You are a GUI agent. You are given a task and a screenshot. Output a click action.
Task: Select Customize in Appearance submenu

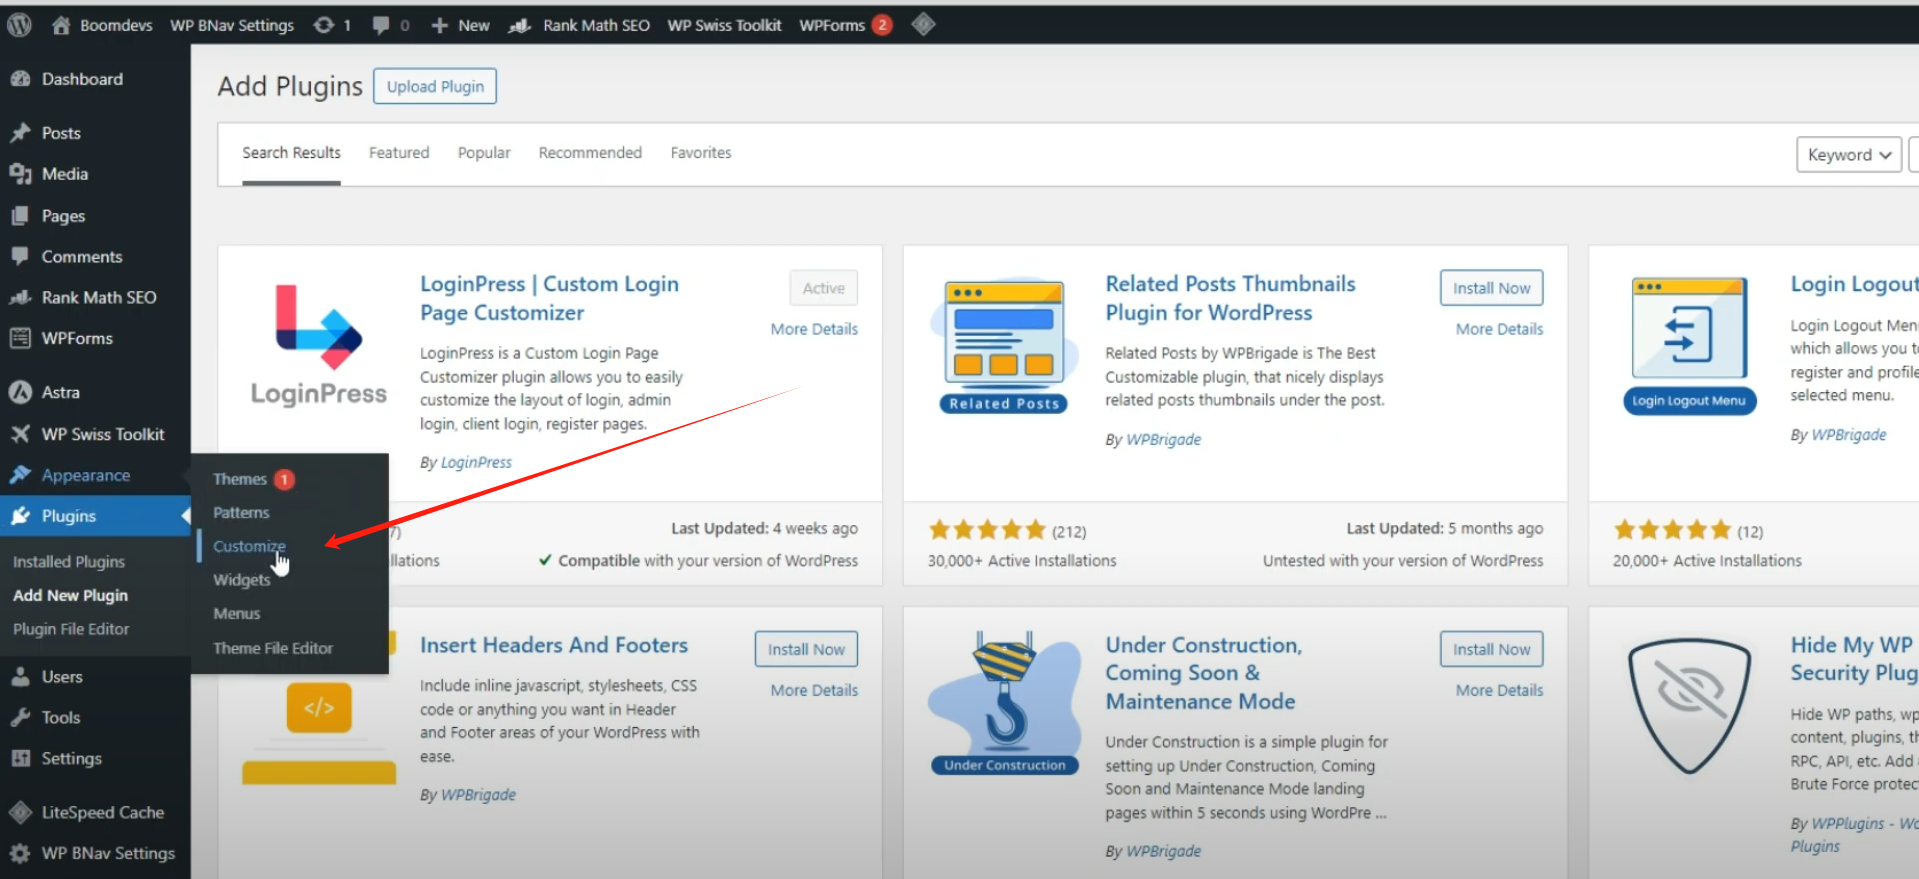tap(249, 546)
